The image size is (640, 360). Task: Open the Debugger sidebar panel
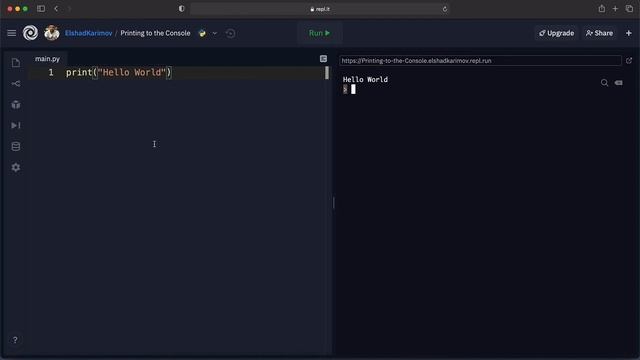click(16, 125)
